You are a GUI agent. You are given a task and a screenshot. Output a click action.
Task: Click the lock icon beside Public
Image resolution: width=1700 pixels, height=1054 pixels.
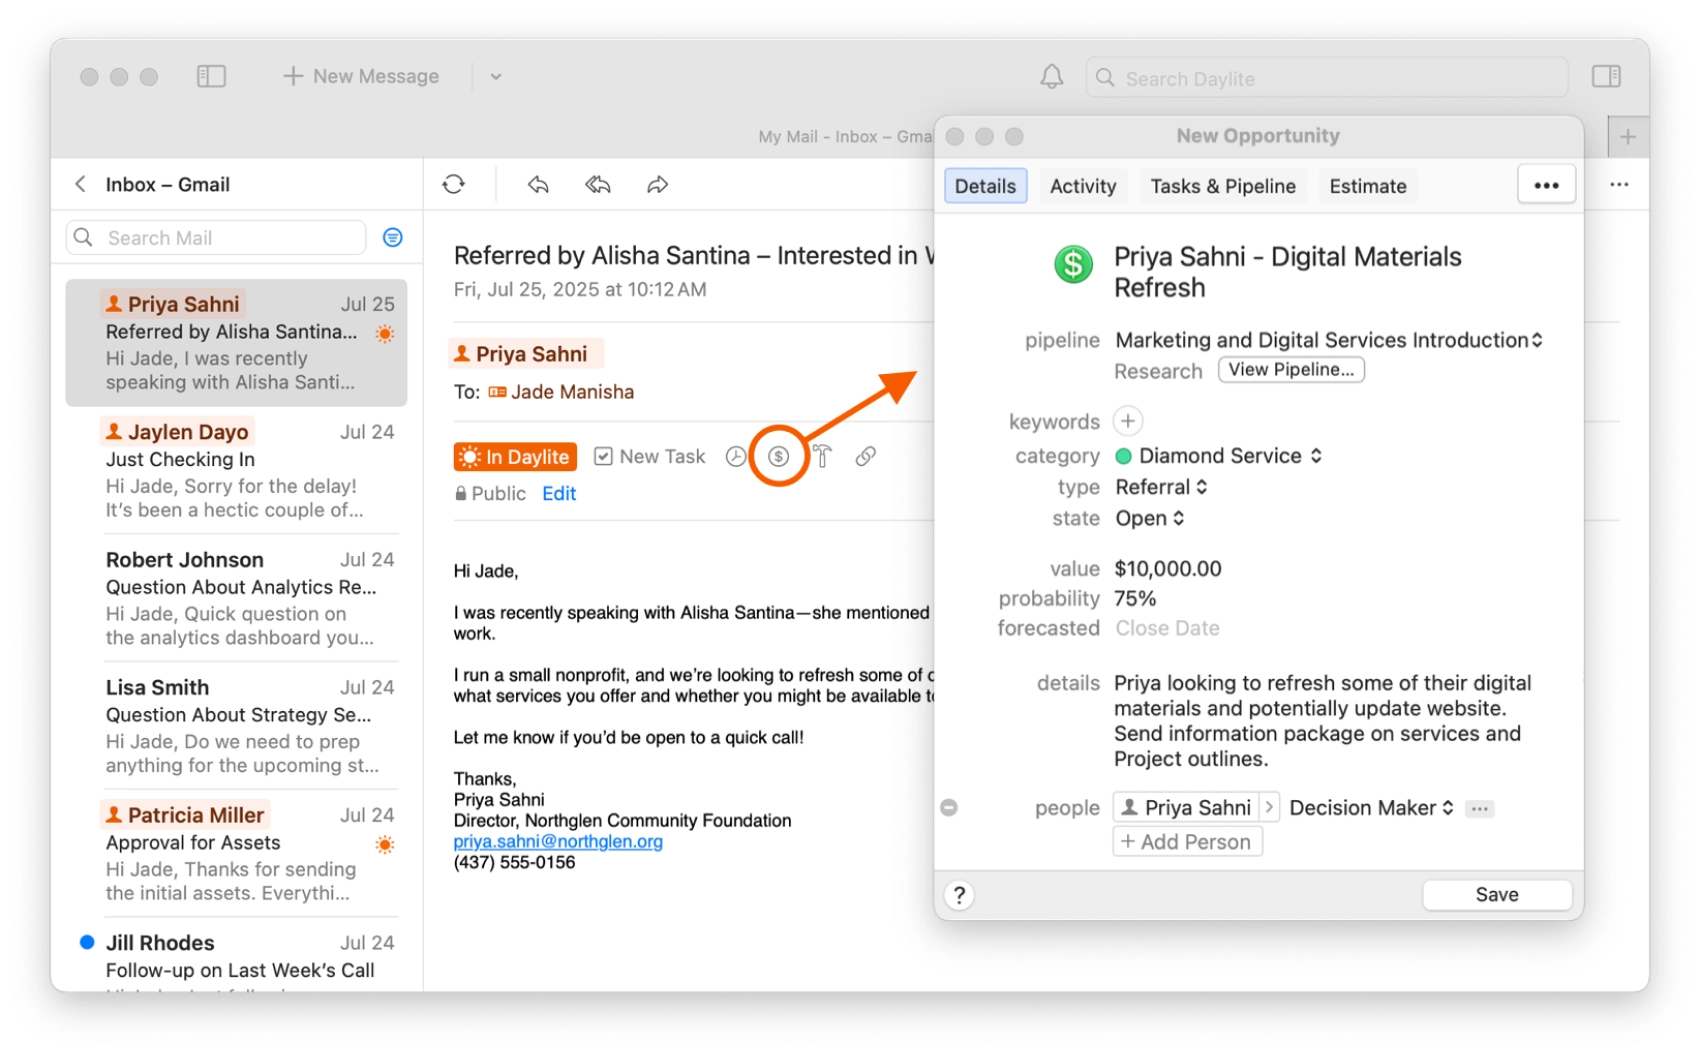(x=461, y=493)
